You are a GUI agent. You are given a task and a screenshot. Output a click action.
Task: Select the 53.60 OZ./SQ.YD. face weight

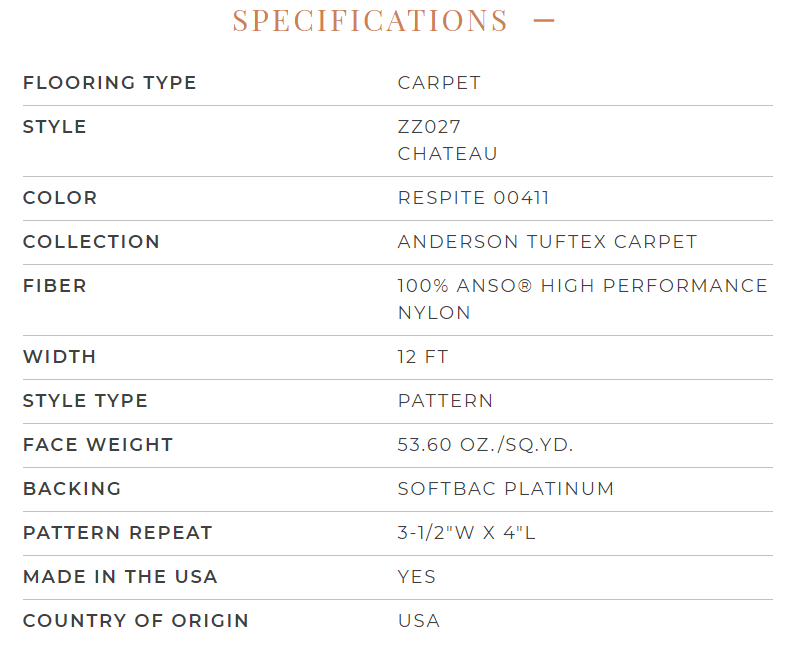(x=486, y=445)
